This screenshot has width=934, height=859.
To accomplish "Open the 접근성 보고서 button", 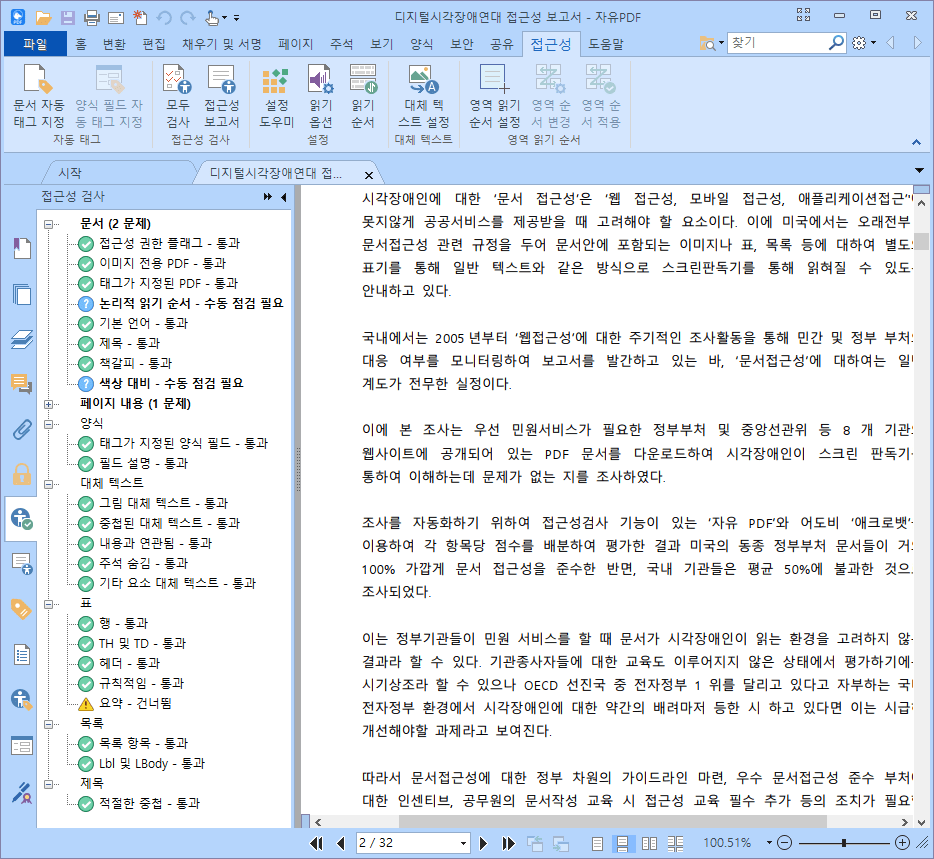I will tap(222, 97).
